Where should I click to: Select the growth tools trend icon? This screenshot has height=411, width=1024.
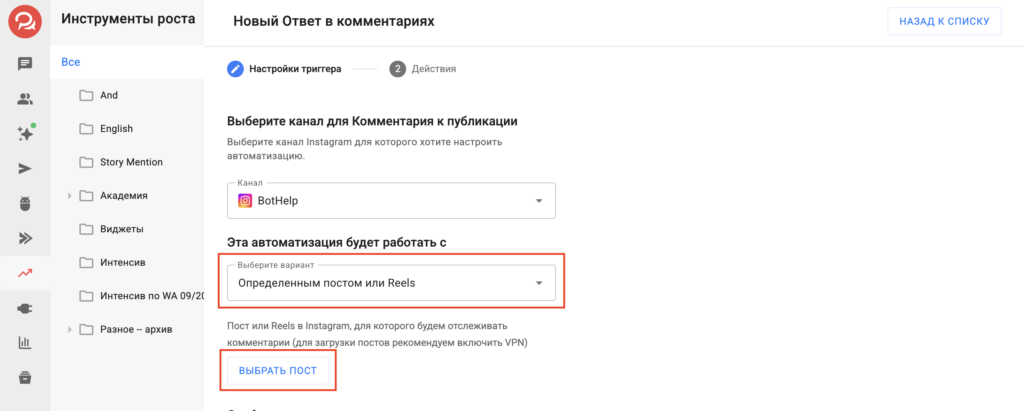tap(25, 273)
